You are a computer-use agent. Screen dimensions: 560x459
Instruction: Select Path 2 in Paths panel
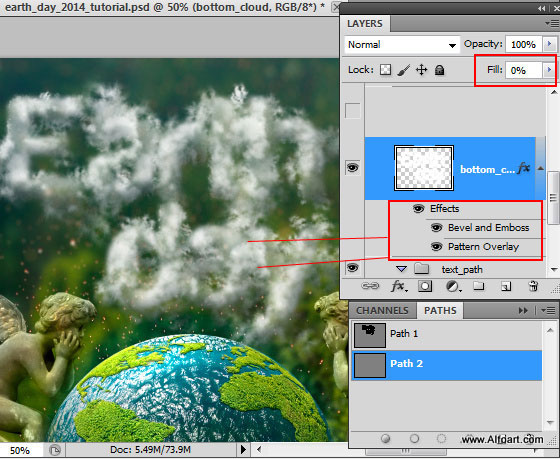[x=446, y=365]
